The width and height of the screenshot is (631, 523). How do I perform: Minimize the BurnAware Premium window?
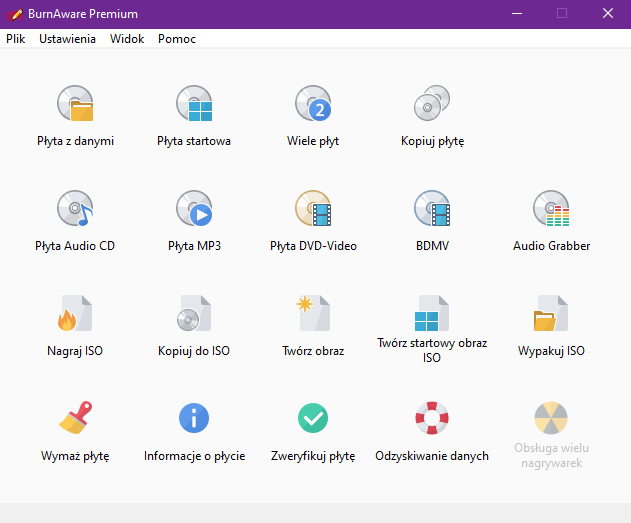coord(517,14)
